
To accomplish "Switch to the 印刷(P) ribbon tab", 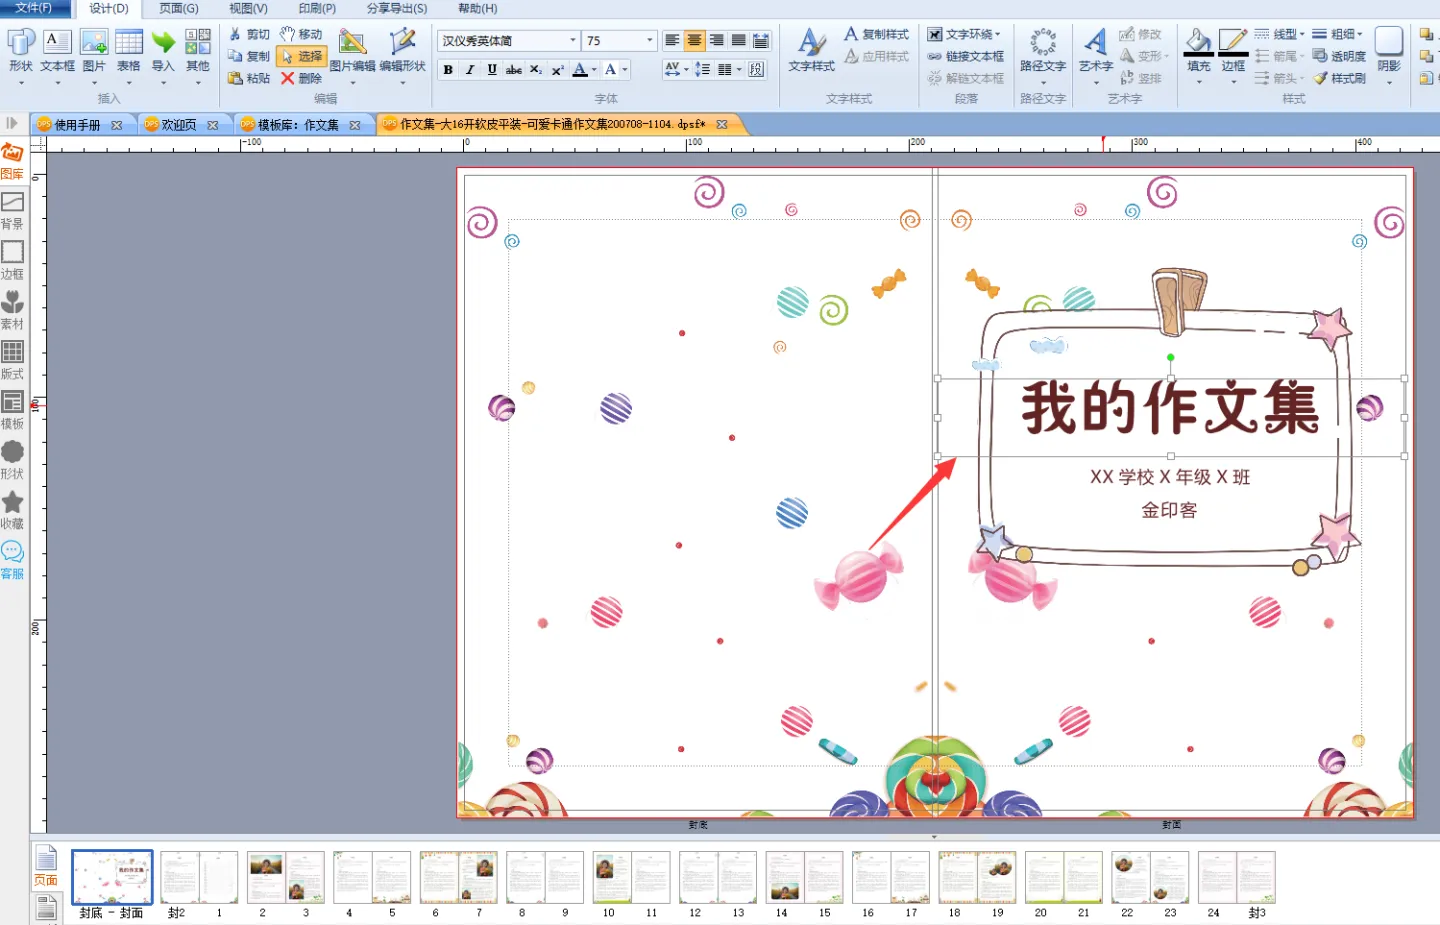I will pos(317,8).
